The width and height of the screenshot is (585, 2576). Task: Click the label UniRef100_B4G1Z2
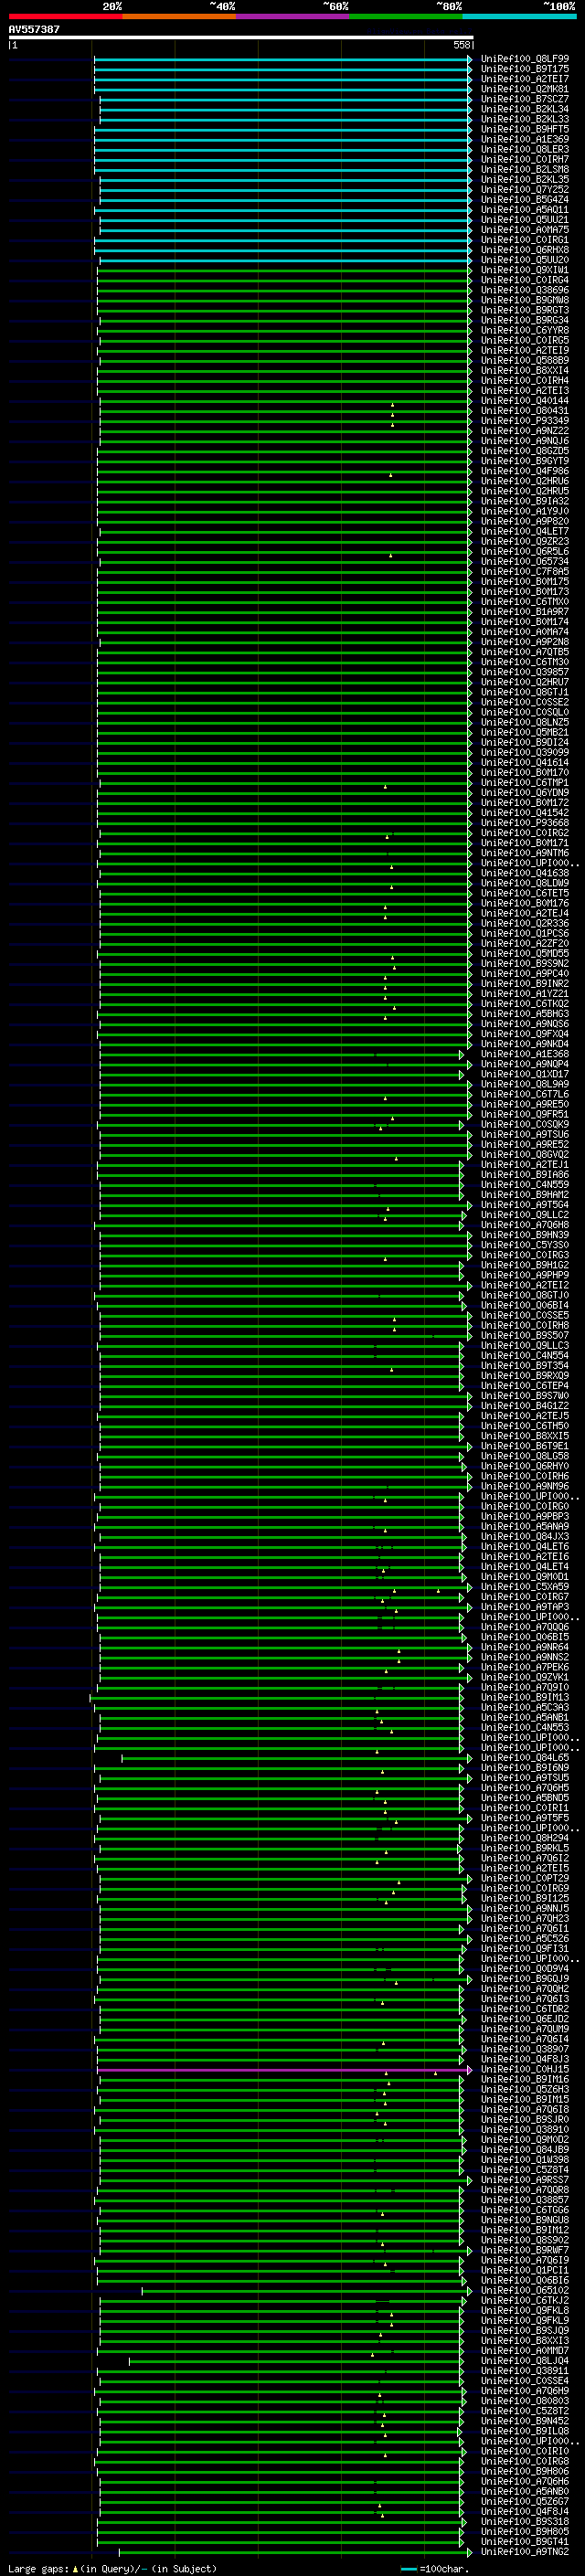525,1406
